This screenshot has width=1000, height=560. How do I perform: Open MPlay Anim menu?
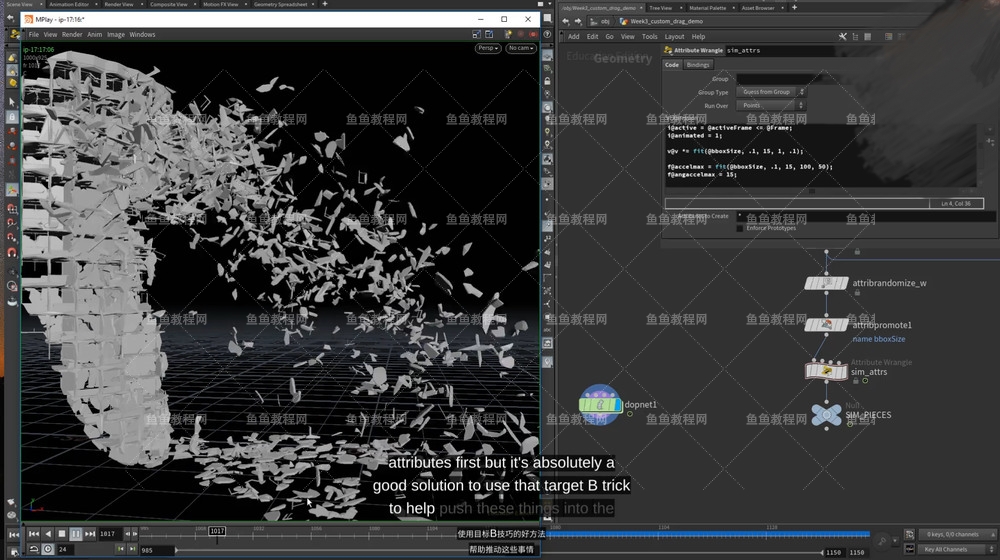point(94,34)
